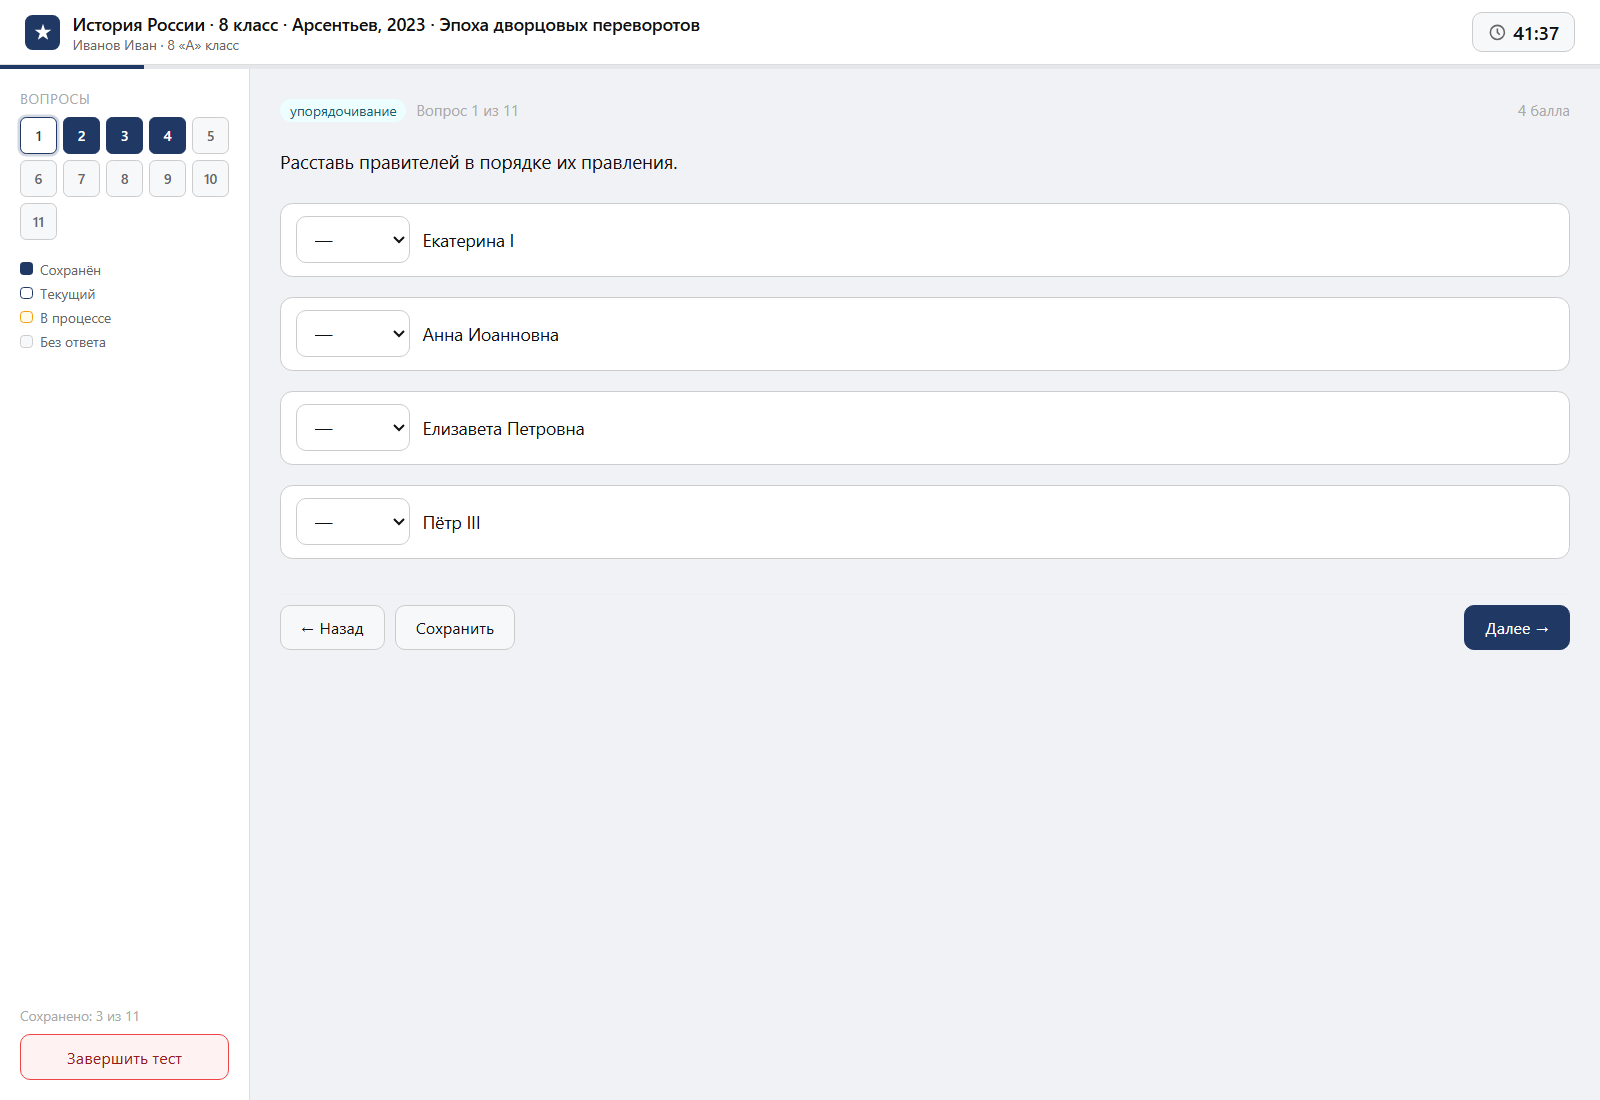The width and height of the screenshot is (1600, 1100).
Task: Open order dropdown for Анна Иоанновна
Action: coord(353,334)
